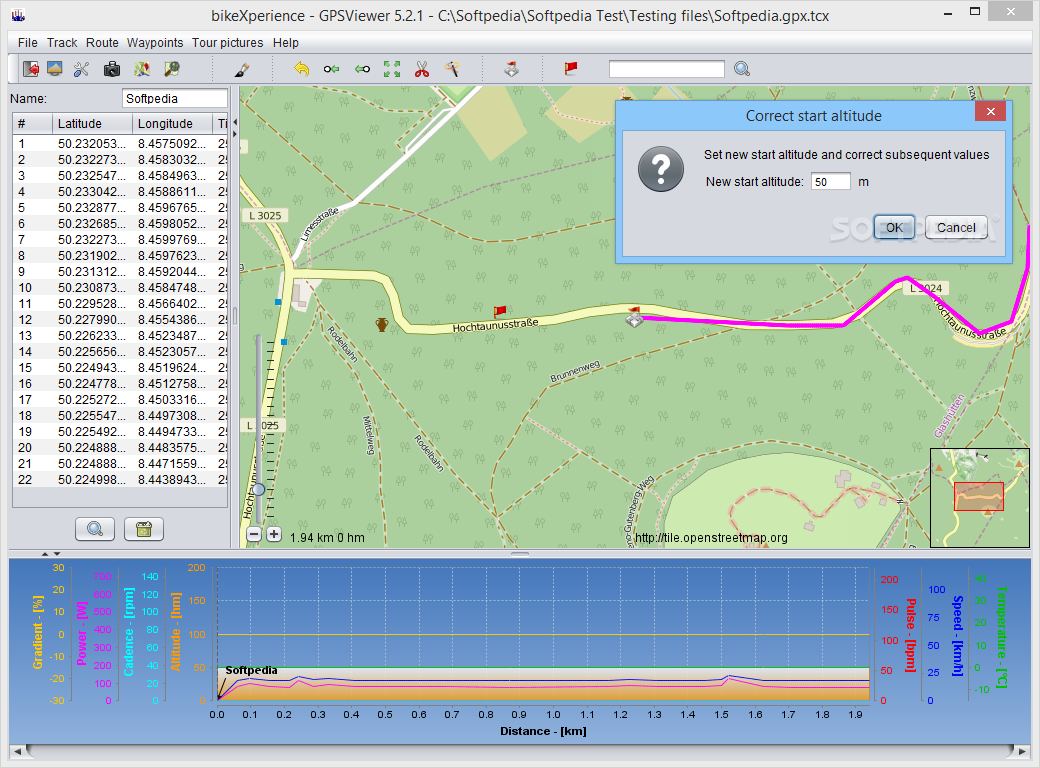Click the green arrow pointing at circle icon
The width and height of the screenshot is (1040, 768).
pos(362,69)
